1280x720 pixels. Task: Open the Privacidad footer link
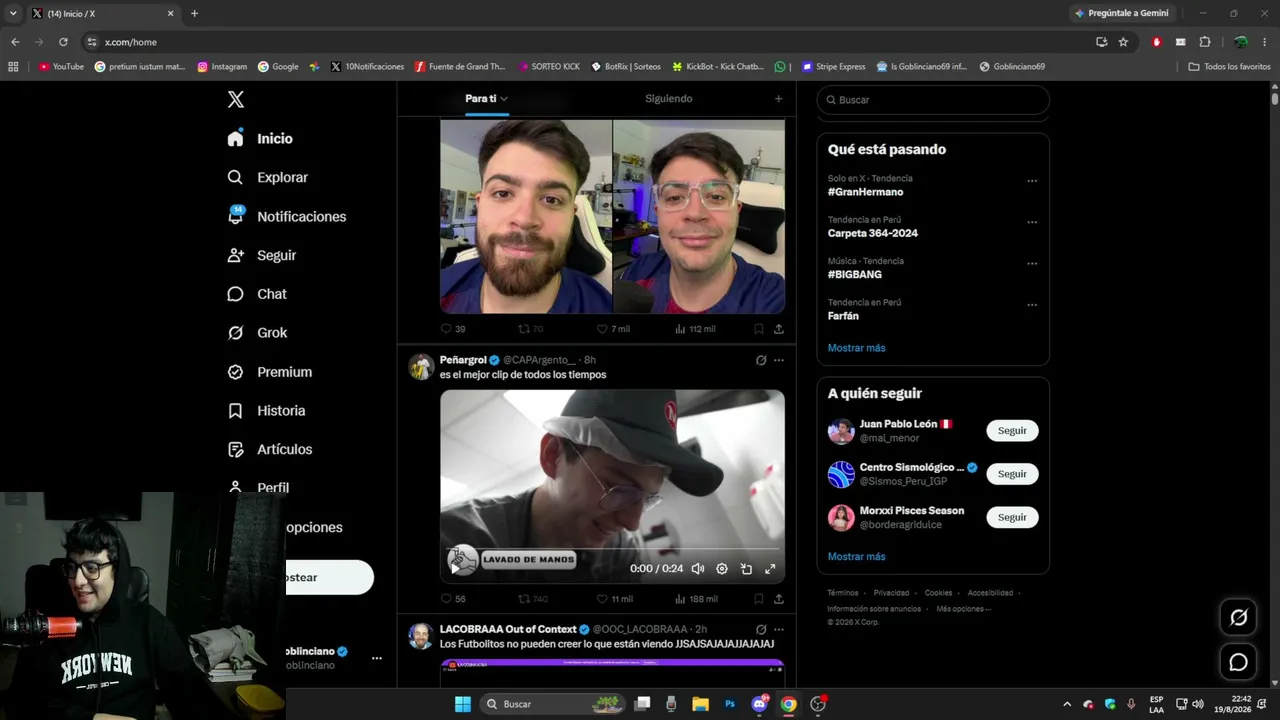point(891,593)
